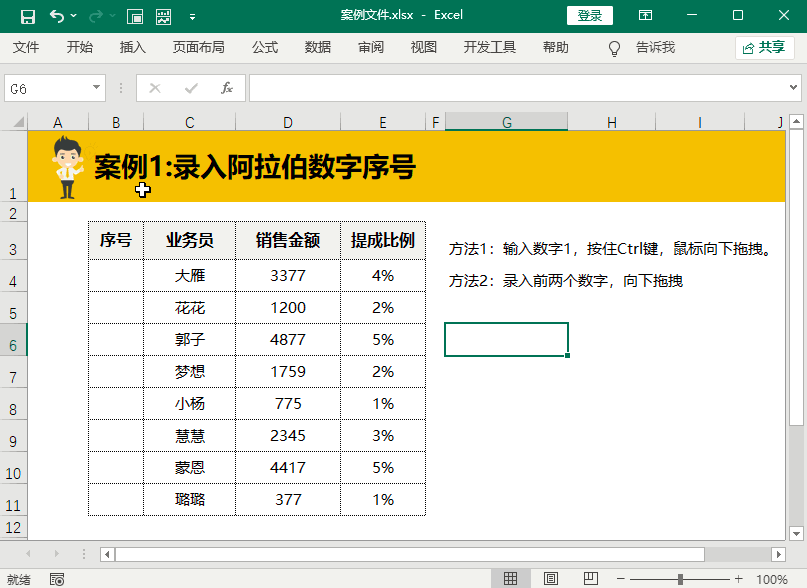Click the Tell Me lightbulb icon
Screen dimensions: 807x588
click(615, 48)
